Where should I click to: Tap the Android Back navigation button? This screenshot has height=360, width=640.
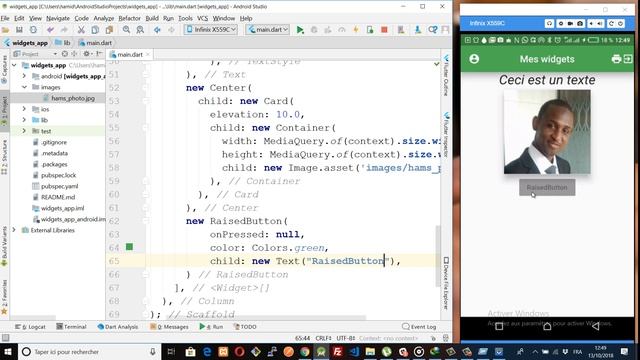[x=596, y=326]
